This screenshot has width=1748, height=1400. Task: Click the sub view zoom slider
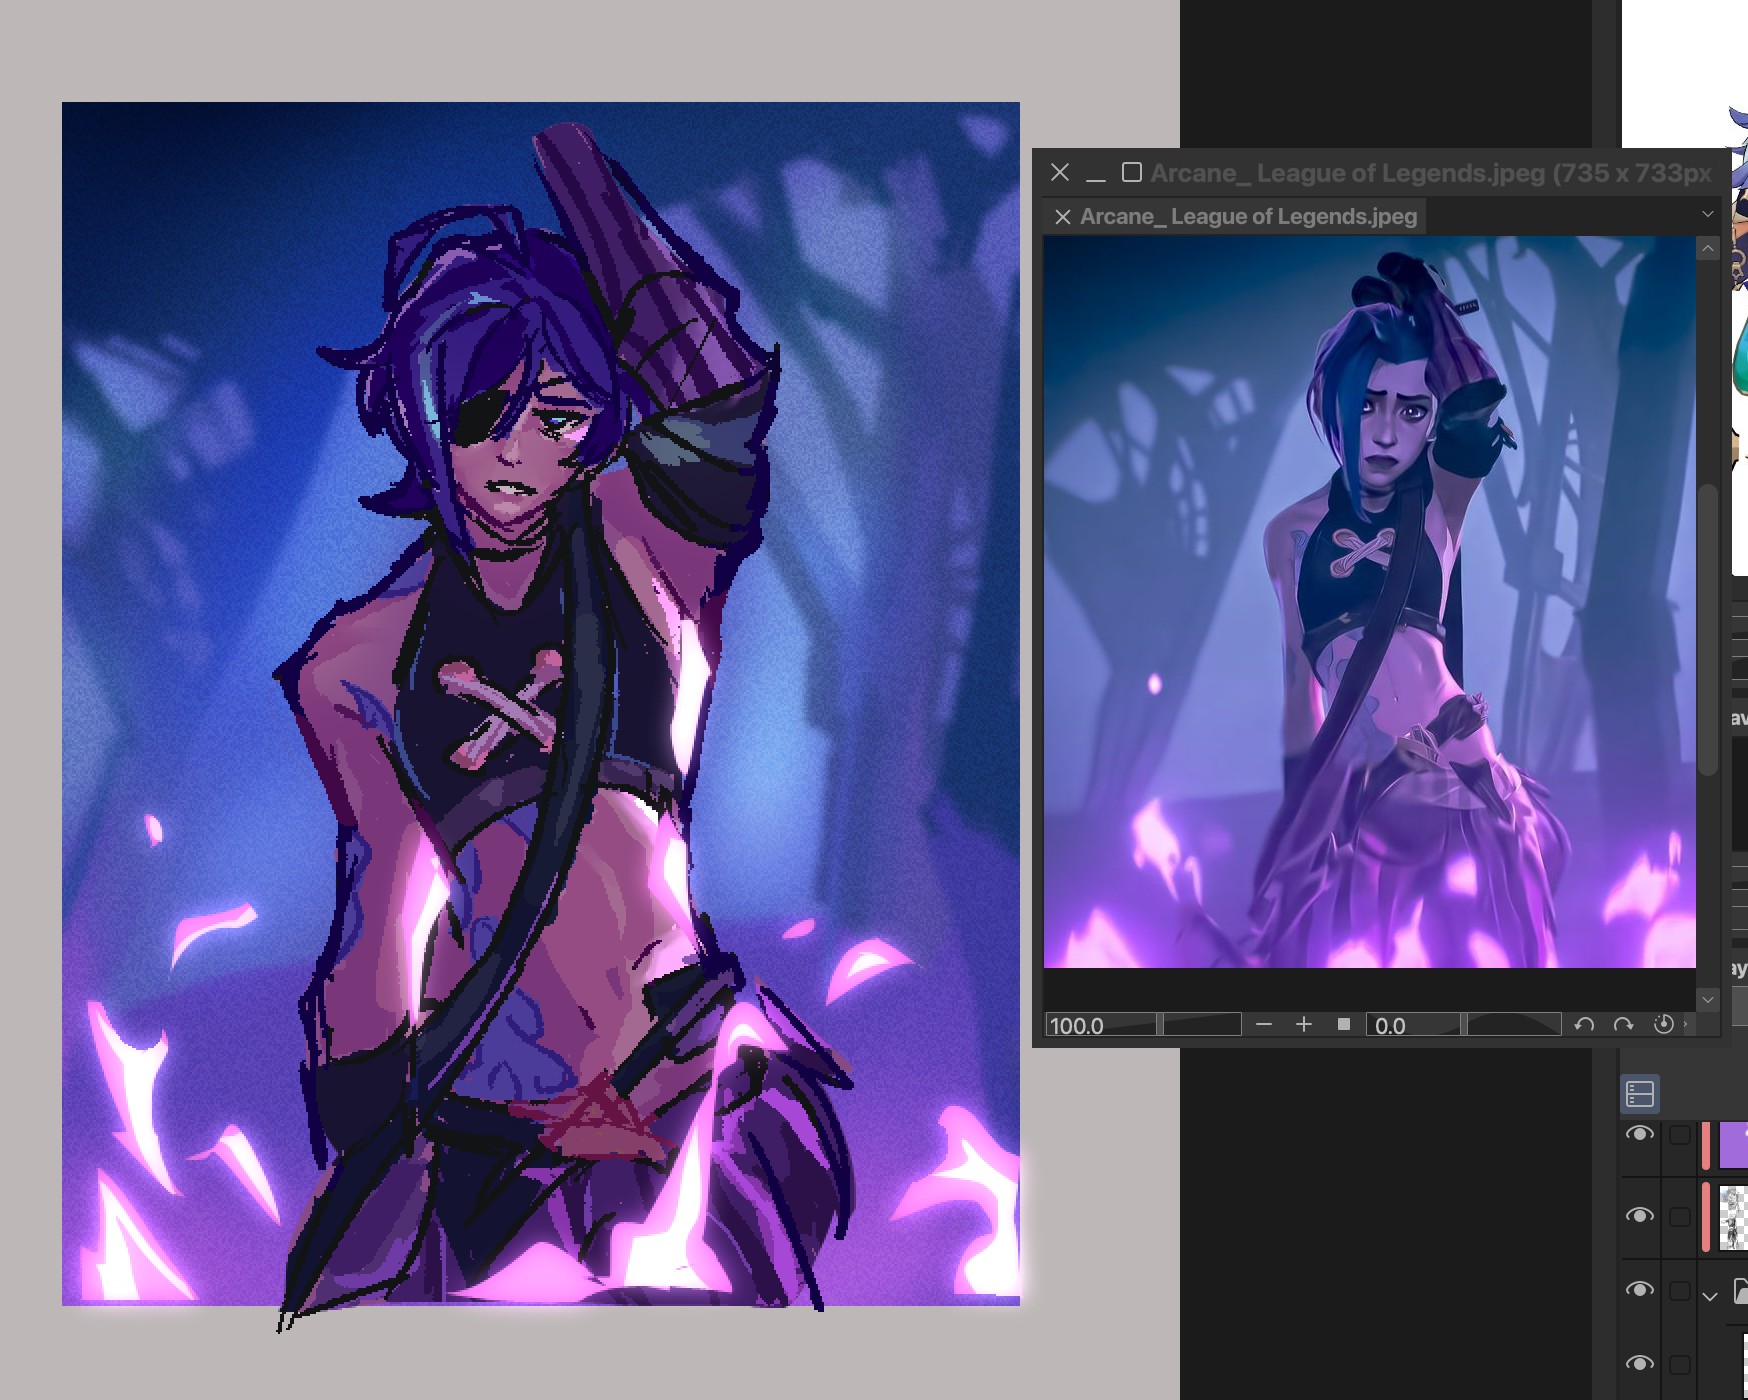tap(1200, 1025)
